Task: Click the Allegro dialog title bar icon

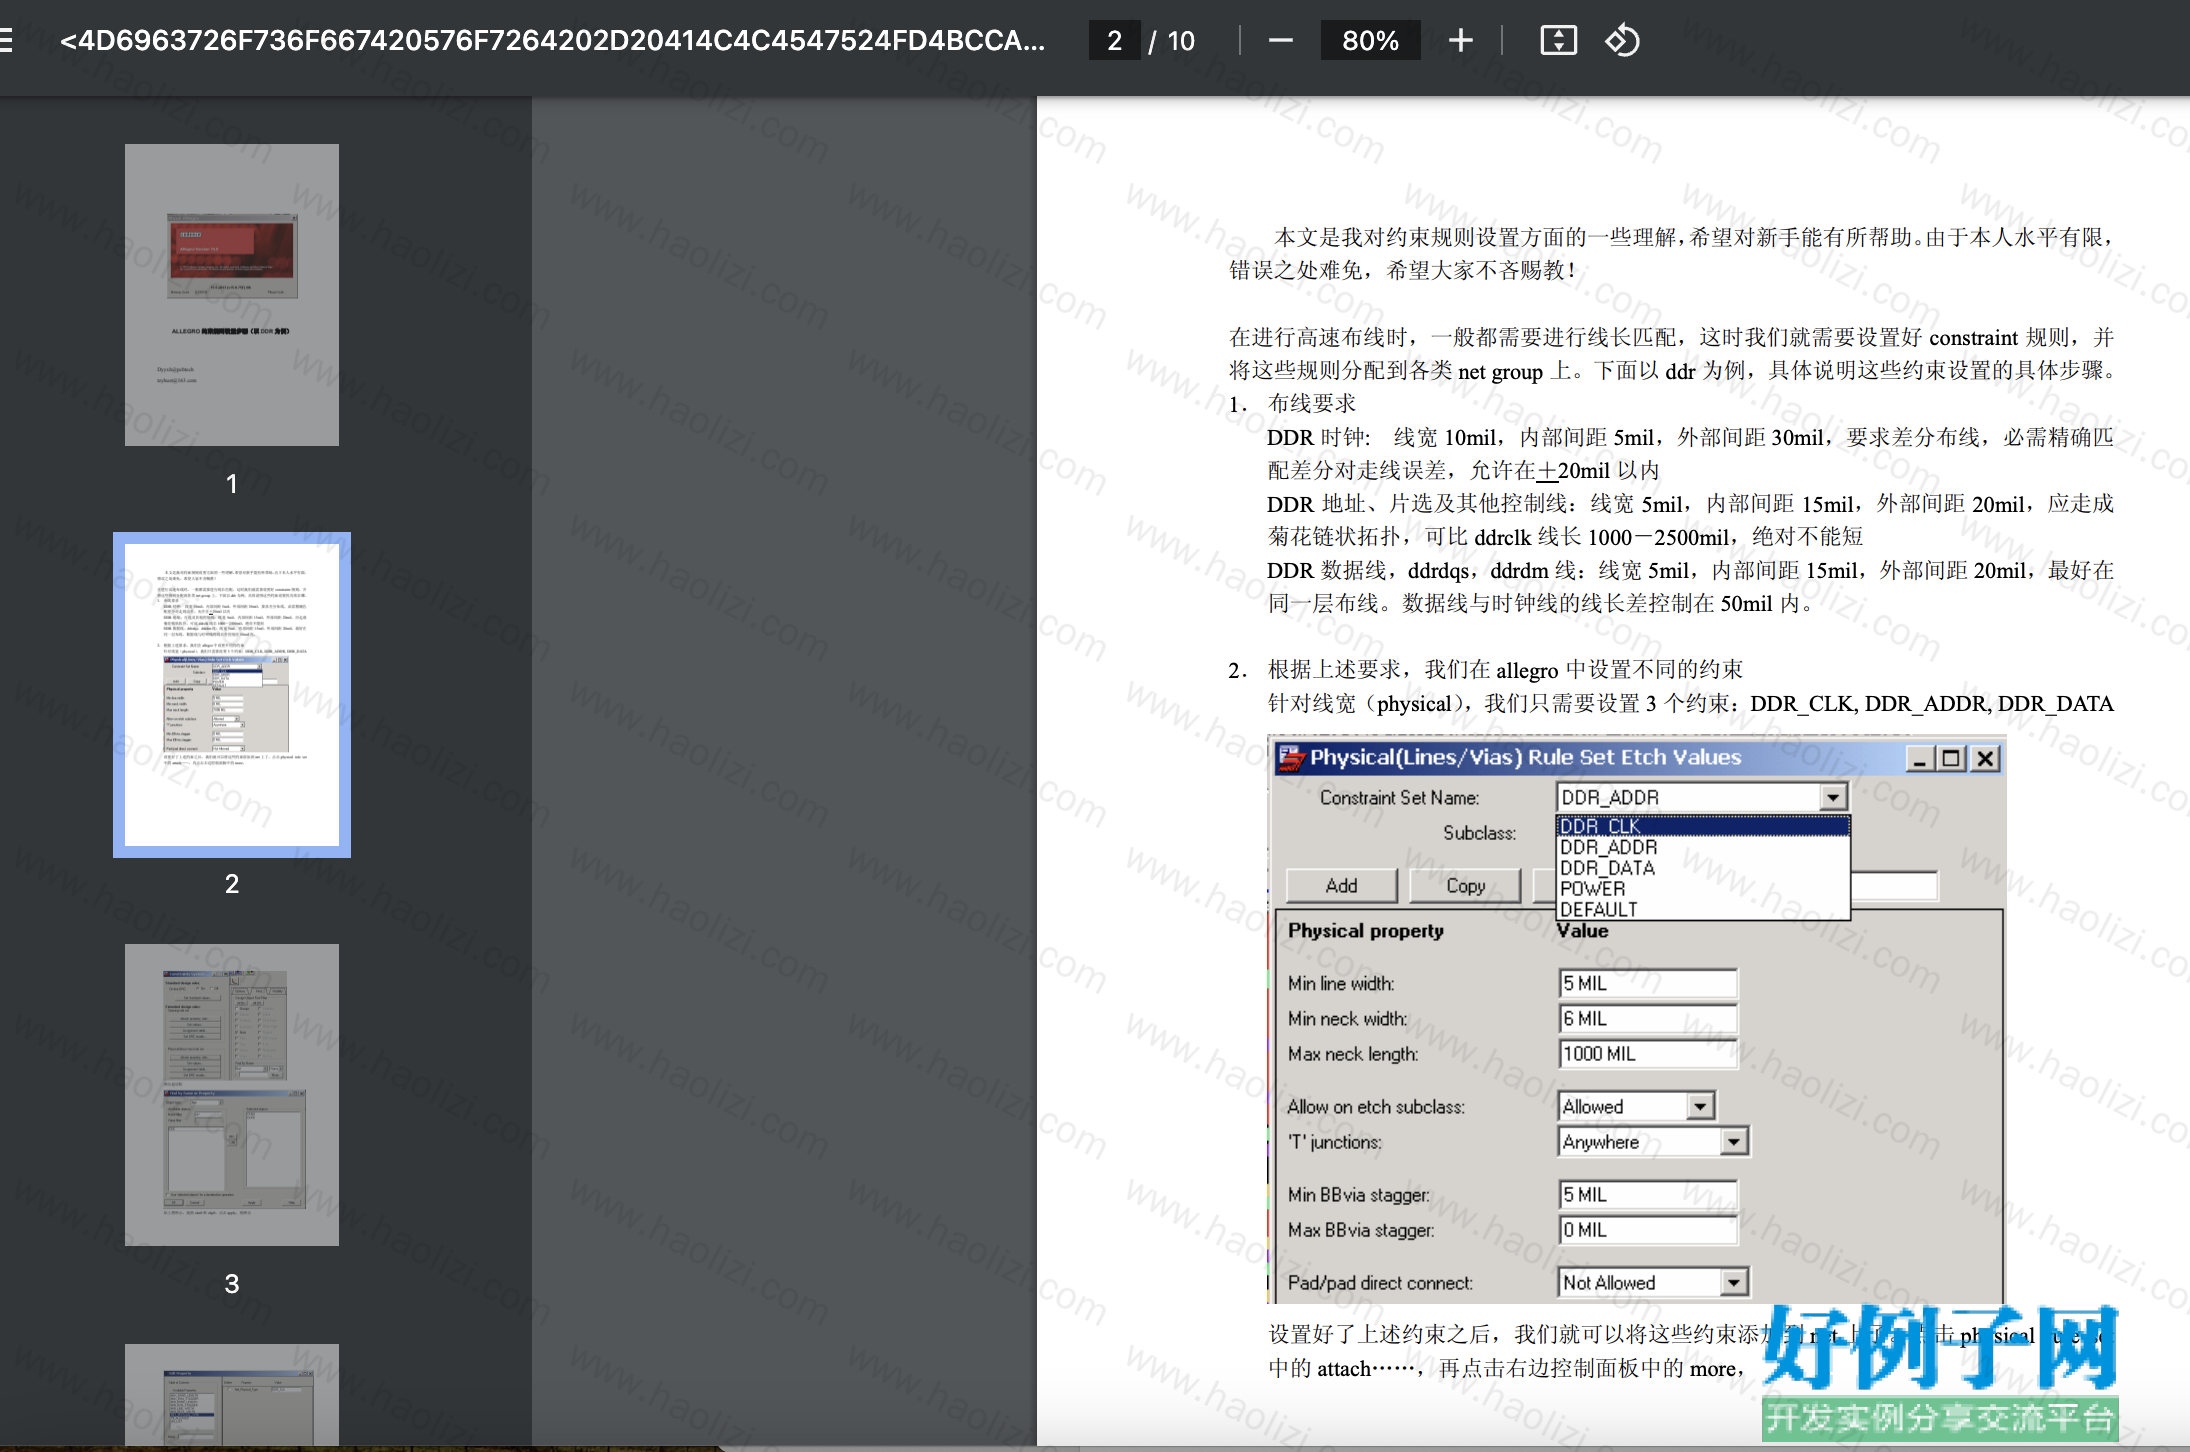Action: [x=1292, y=758]
